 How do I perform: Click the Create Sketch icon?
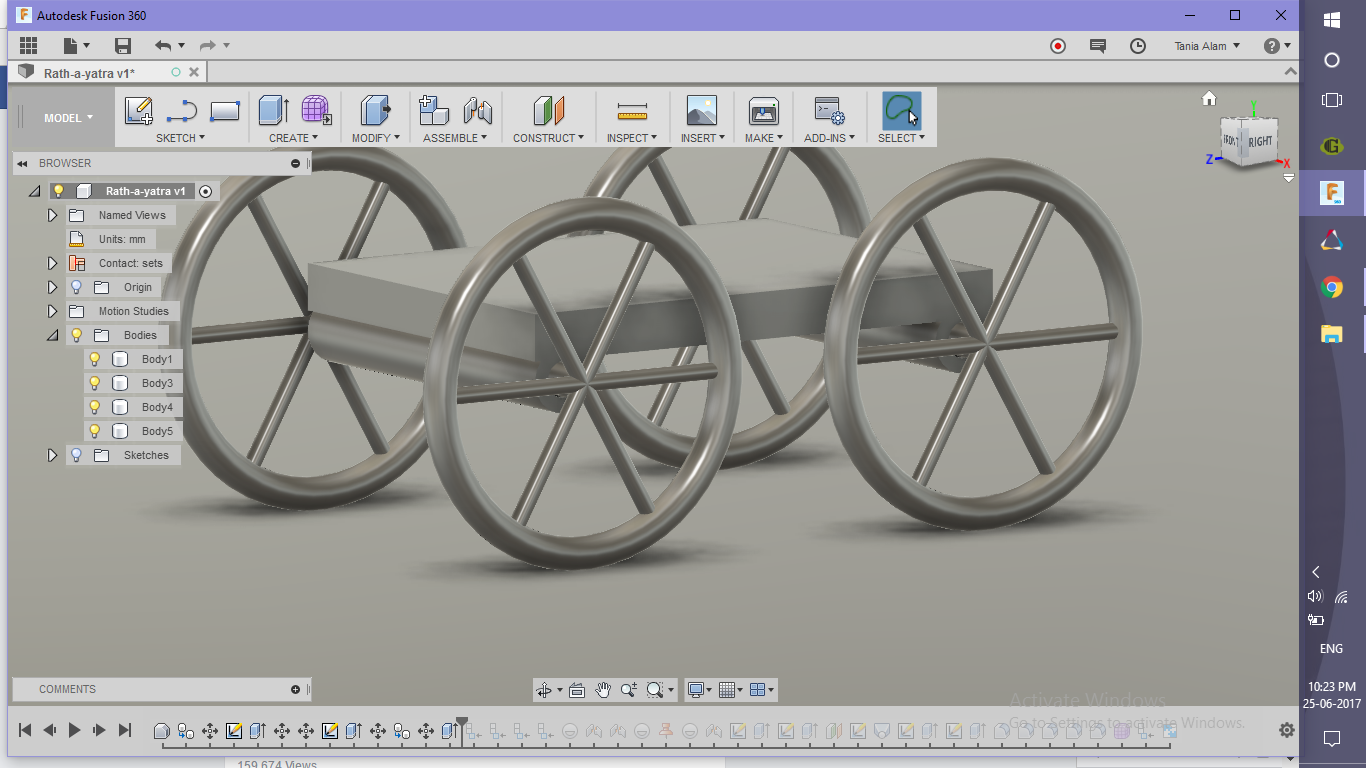[x=138, y=110]
